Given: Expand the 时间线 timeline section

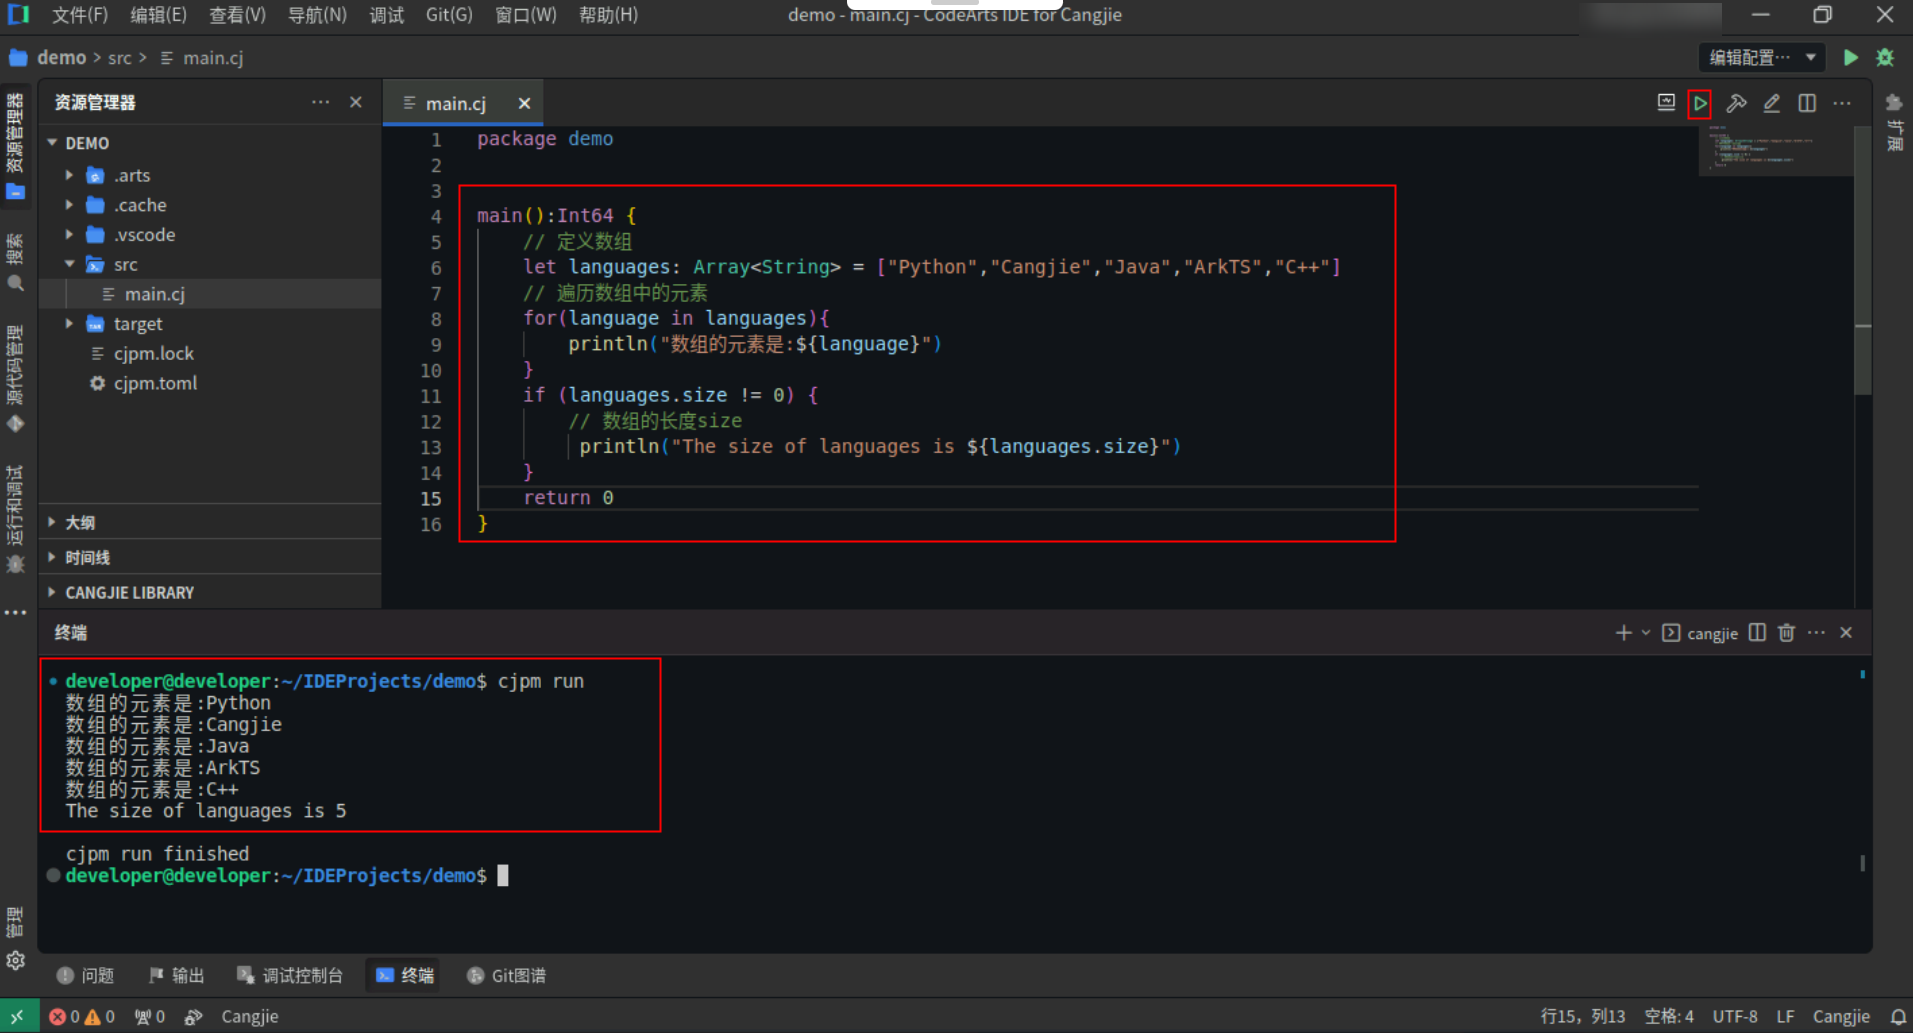Looking at the screenshot, I should [210, 557].
